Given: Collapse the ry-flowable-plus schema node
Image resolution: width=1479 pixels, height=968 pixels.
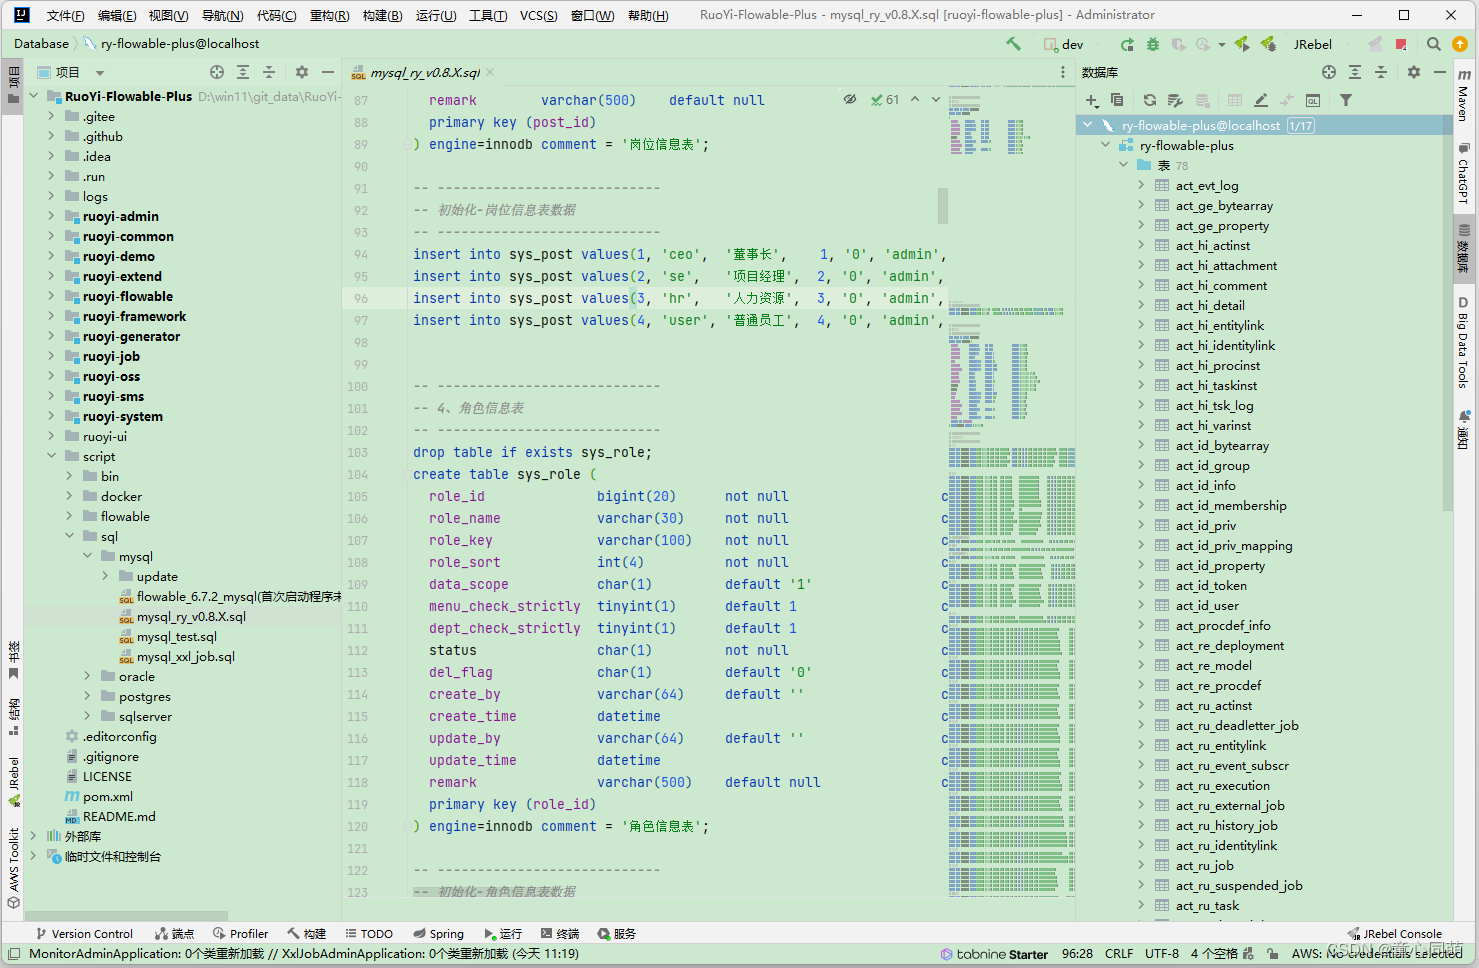Looking at the screenshot, I should pos(1105,145).
